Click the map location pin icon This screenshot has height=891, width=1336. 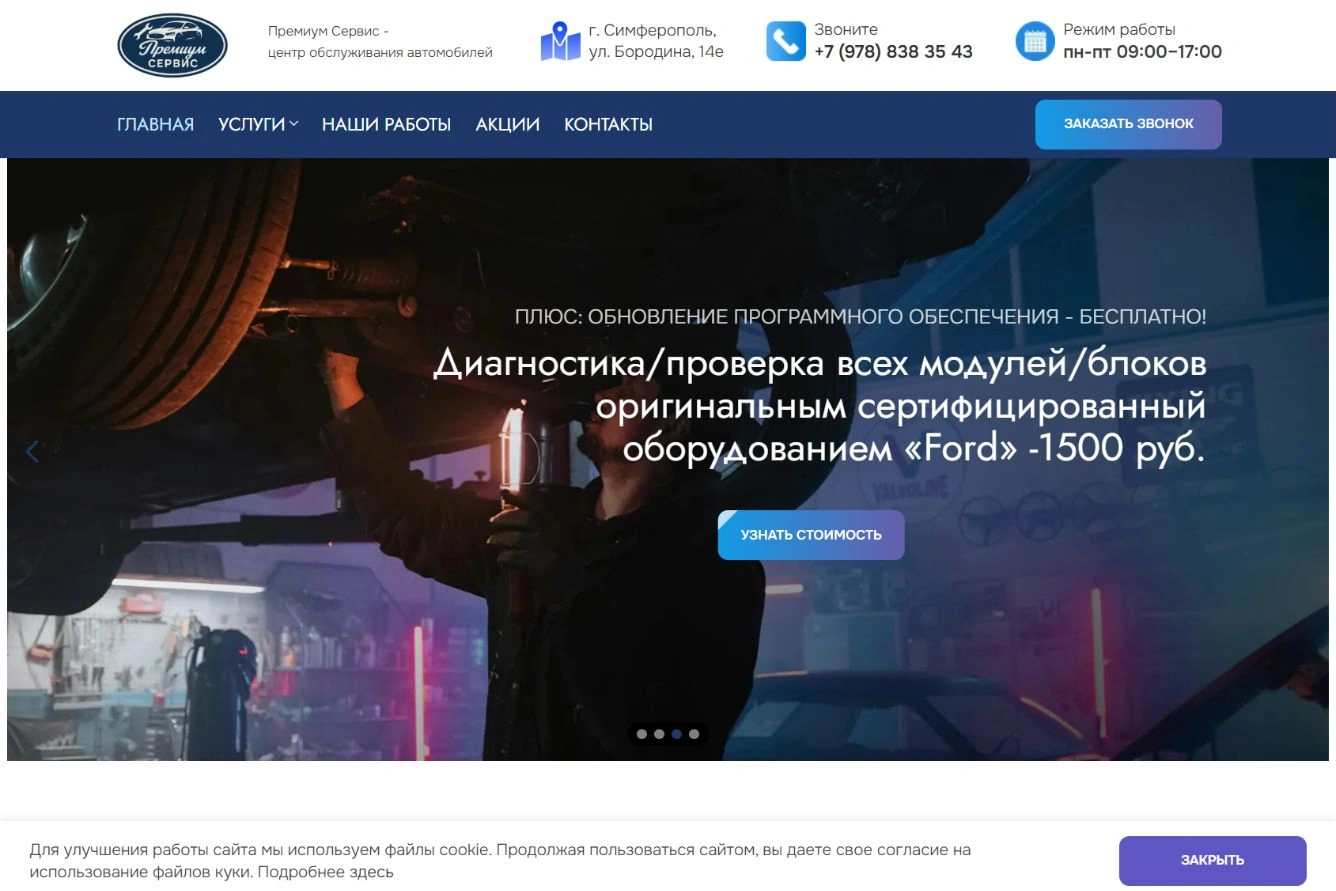[560, 42]
